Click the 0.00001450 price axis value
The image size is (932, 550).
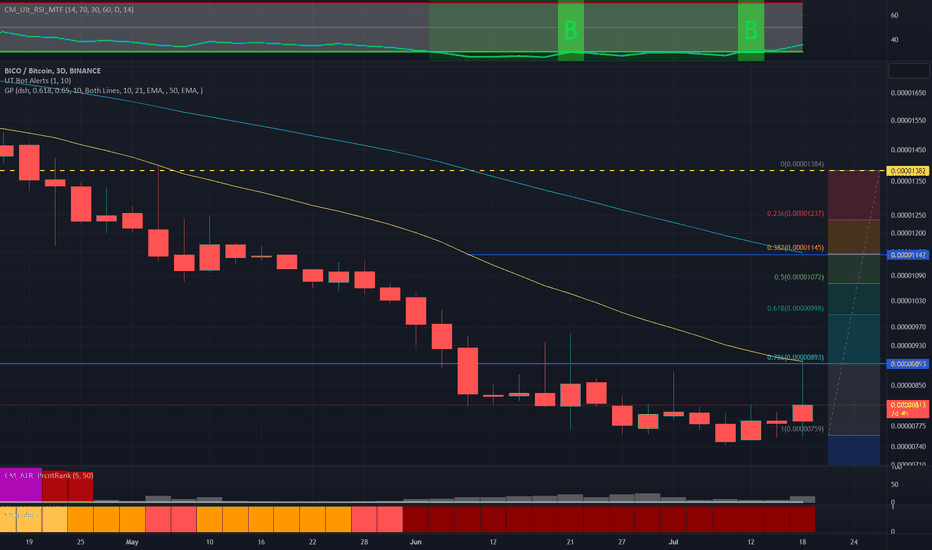908,150
